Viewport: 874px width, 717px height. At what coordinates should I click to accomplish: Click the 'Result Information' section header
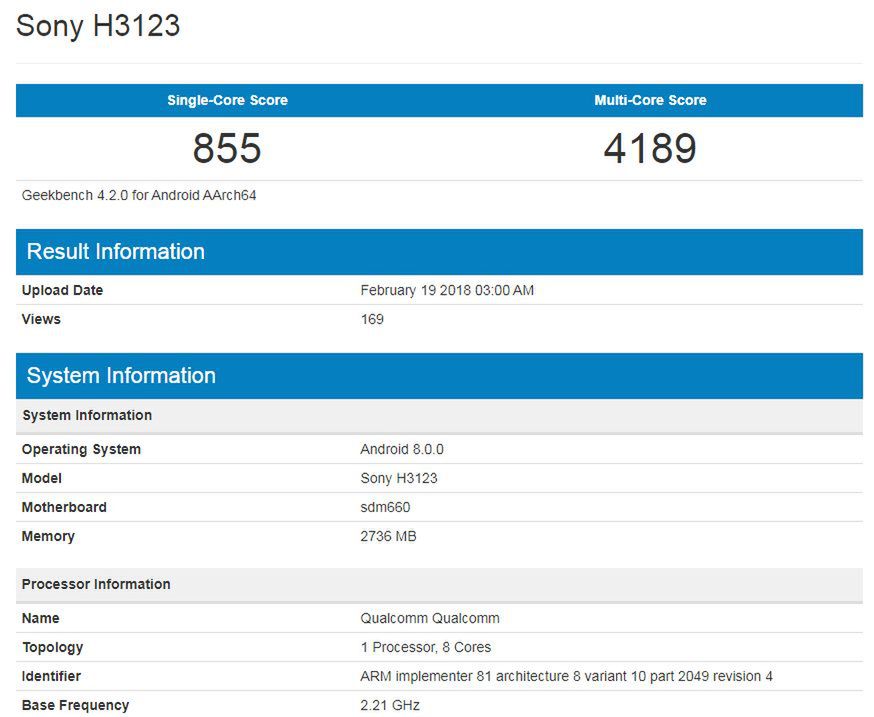tap(439, 251)
